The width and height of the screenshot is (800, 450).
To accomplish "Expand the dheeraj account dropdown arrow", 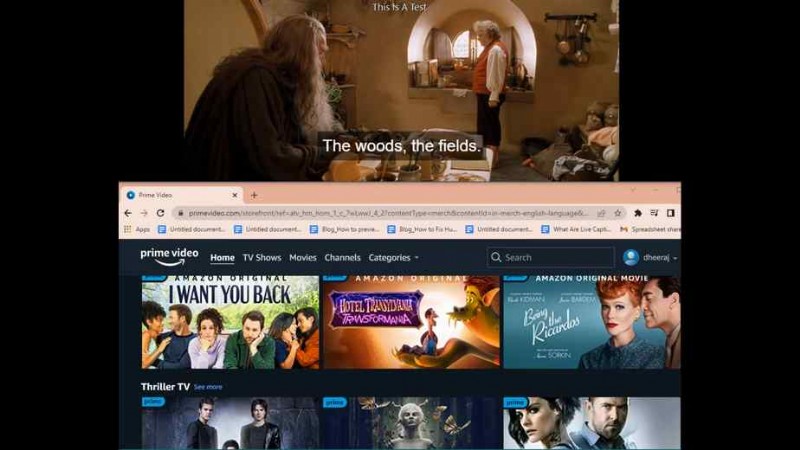I will (x=675, y=258).
